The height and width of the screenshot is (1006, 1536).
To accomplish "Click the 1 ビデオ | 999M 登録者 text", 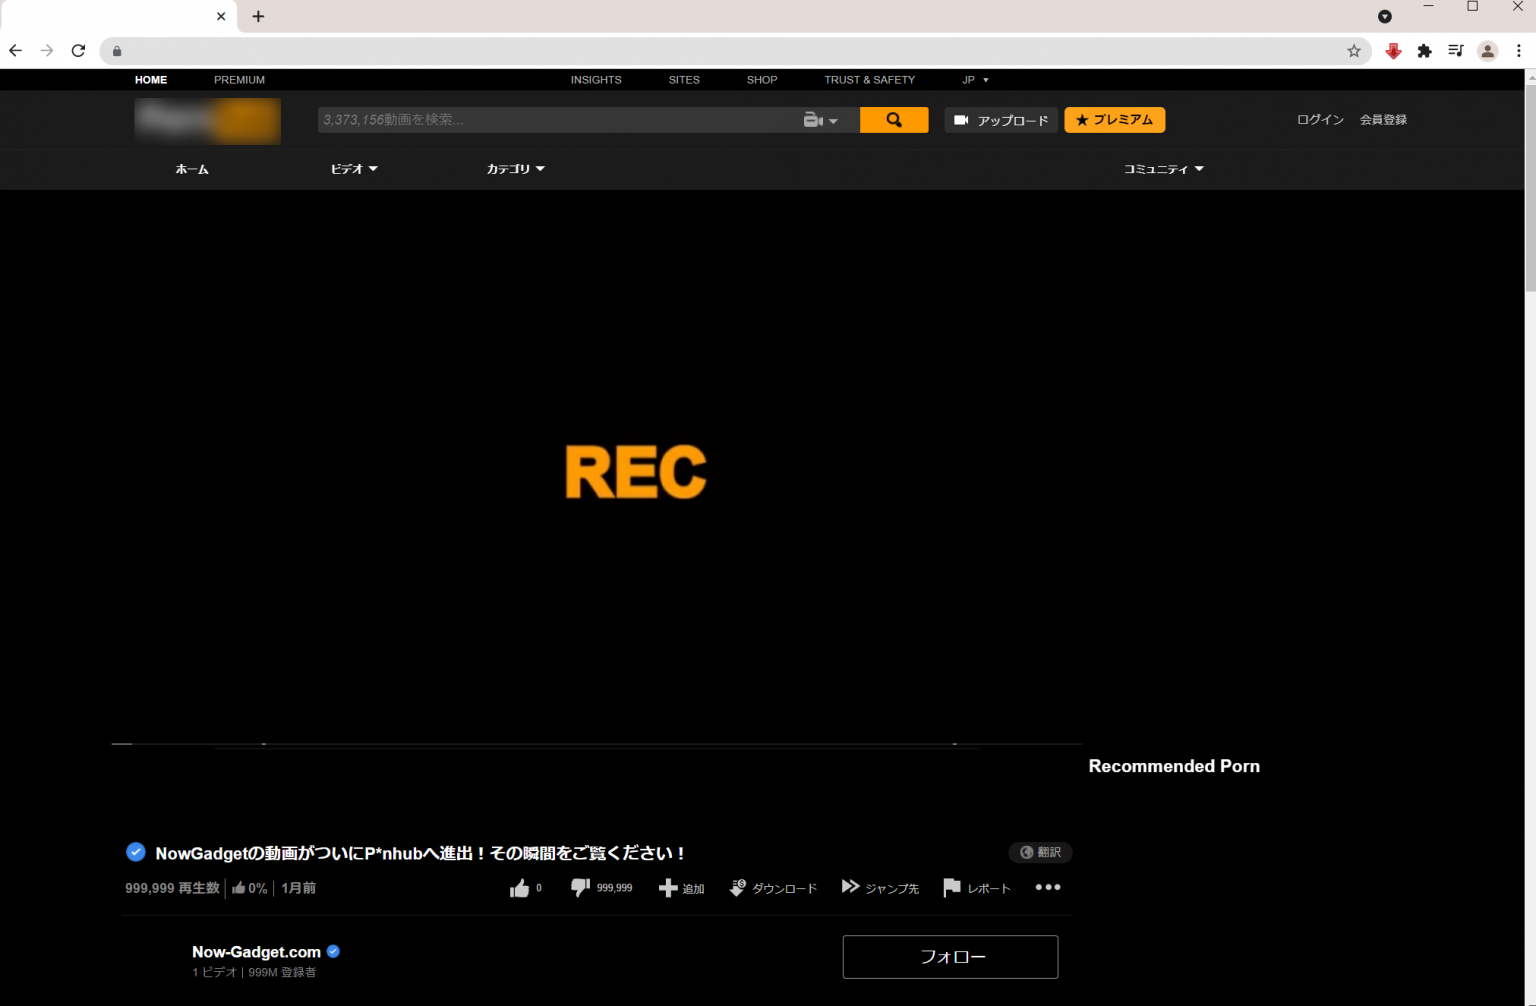I will [254, 972].
